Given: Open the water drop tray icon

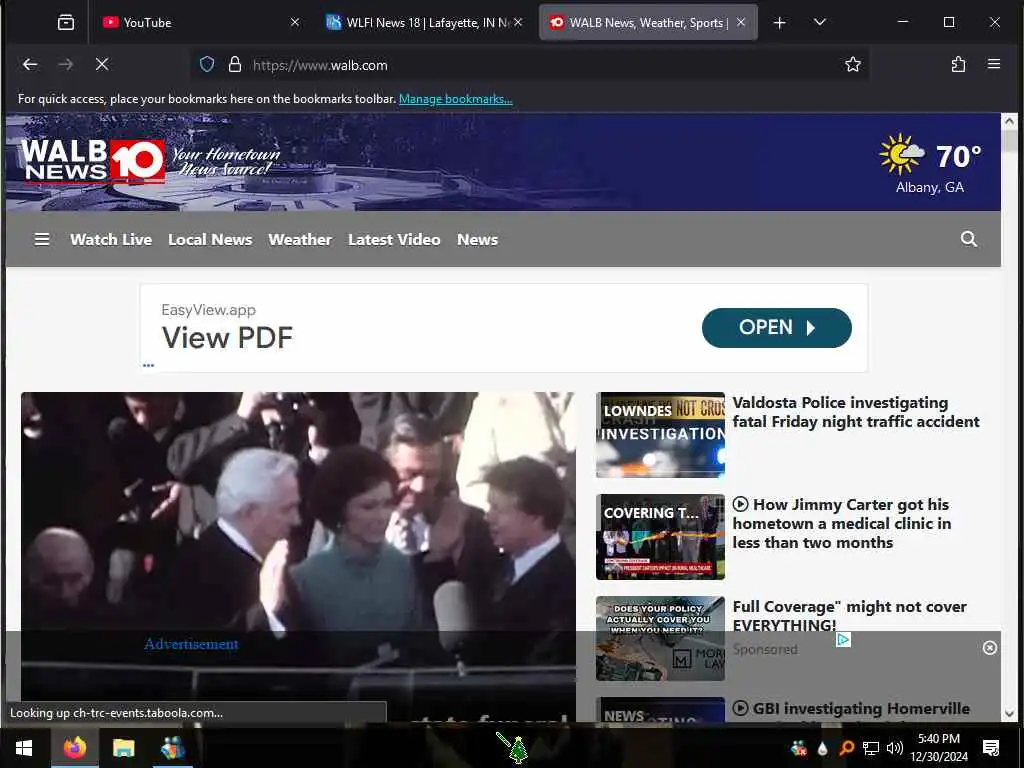Looking at the screenshot, I should point(822,748).
